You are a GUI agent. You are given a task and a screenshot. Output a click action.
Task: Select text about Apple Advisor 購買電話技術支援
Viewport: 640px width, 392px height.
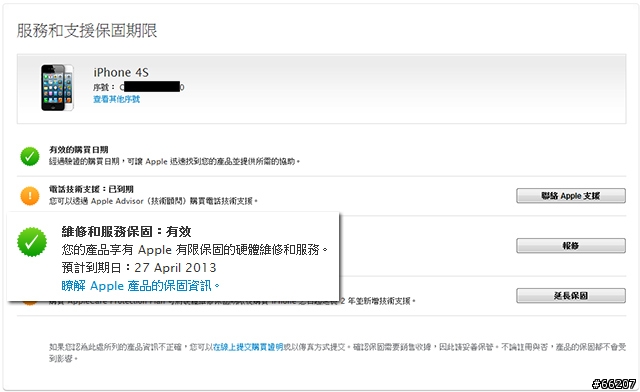coord(153,201)
